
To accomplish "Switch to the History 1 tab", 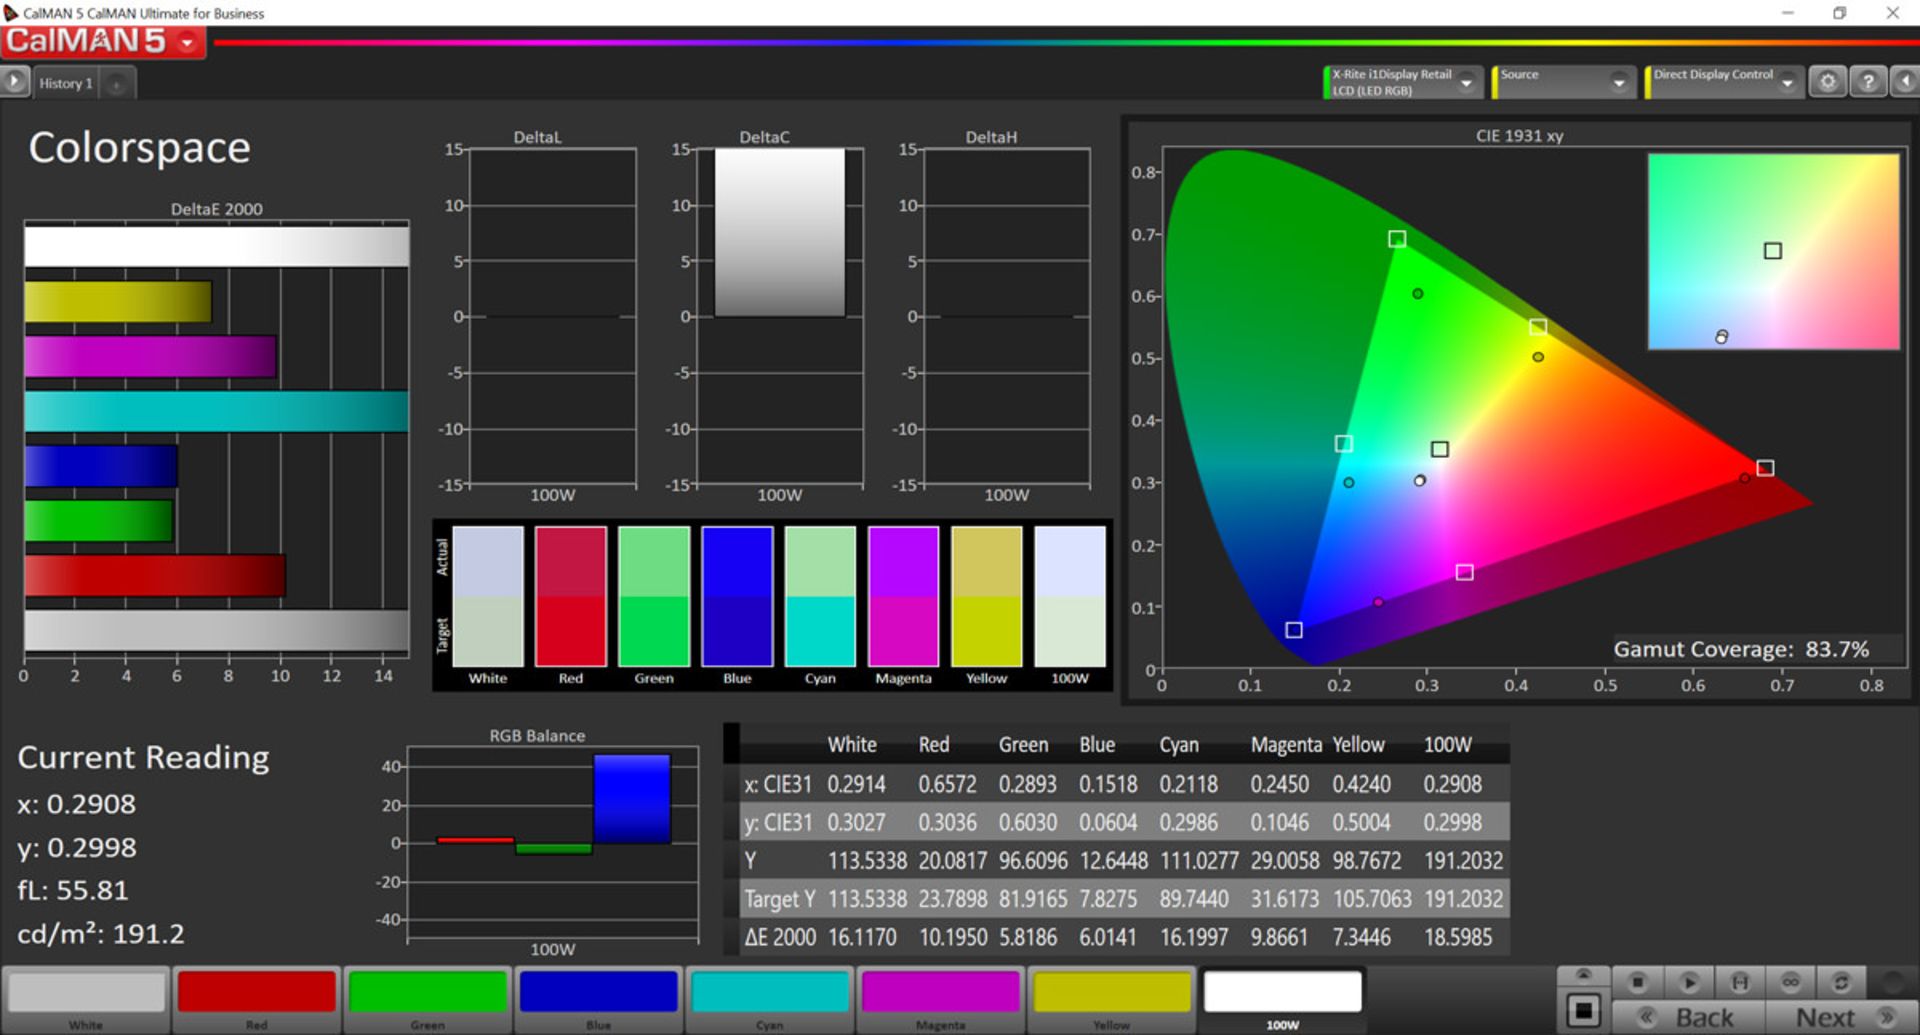I will 66,84.
